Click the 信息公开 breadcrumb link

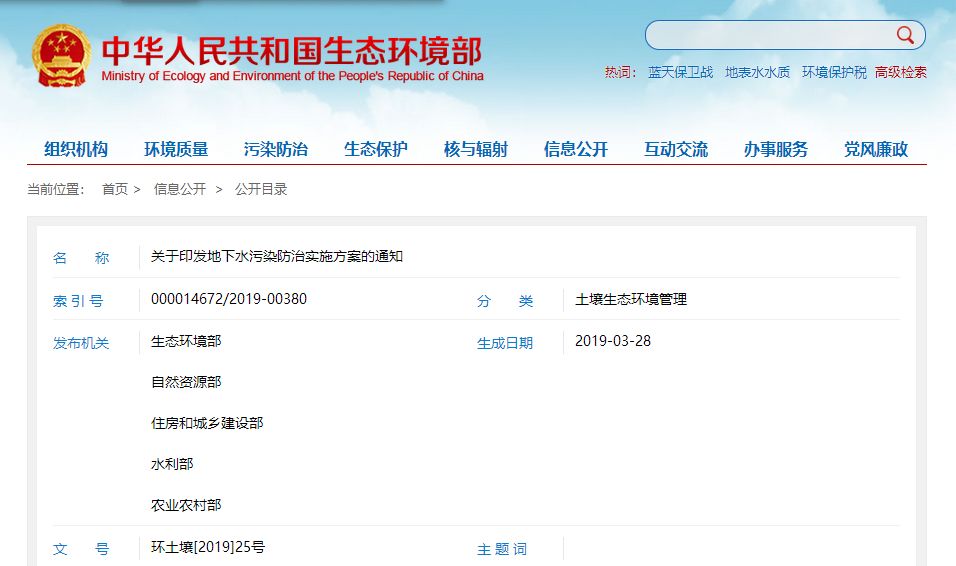[x=180, y=189]
